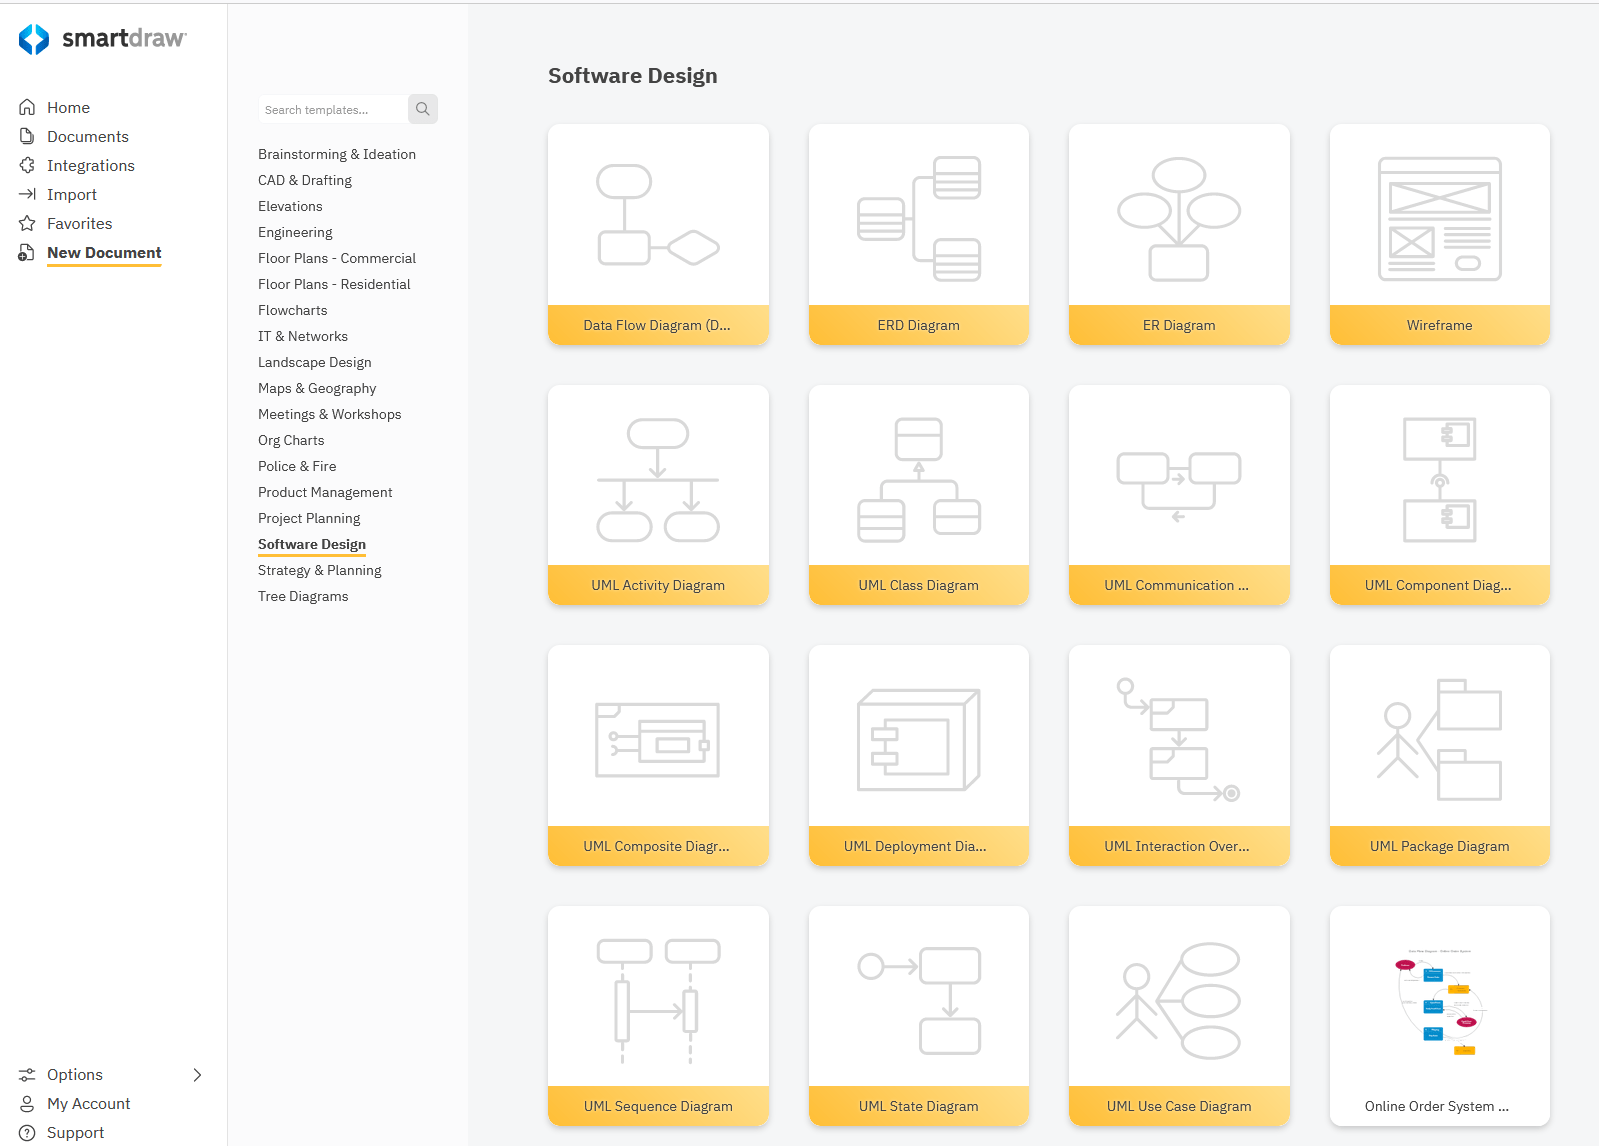Open the UML Package Diagram template

(1440, 756)
